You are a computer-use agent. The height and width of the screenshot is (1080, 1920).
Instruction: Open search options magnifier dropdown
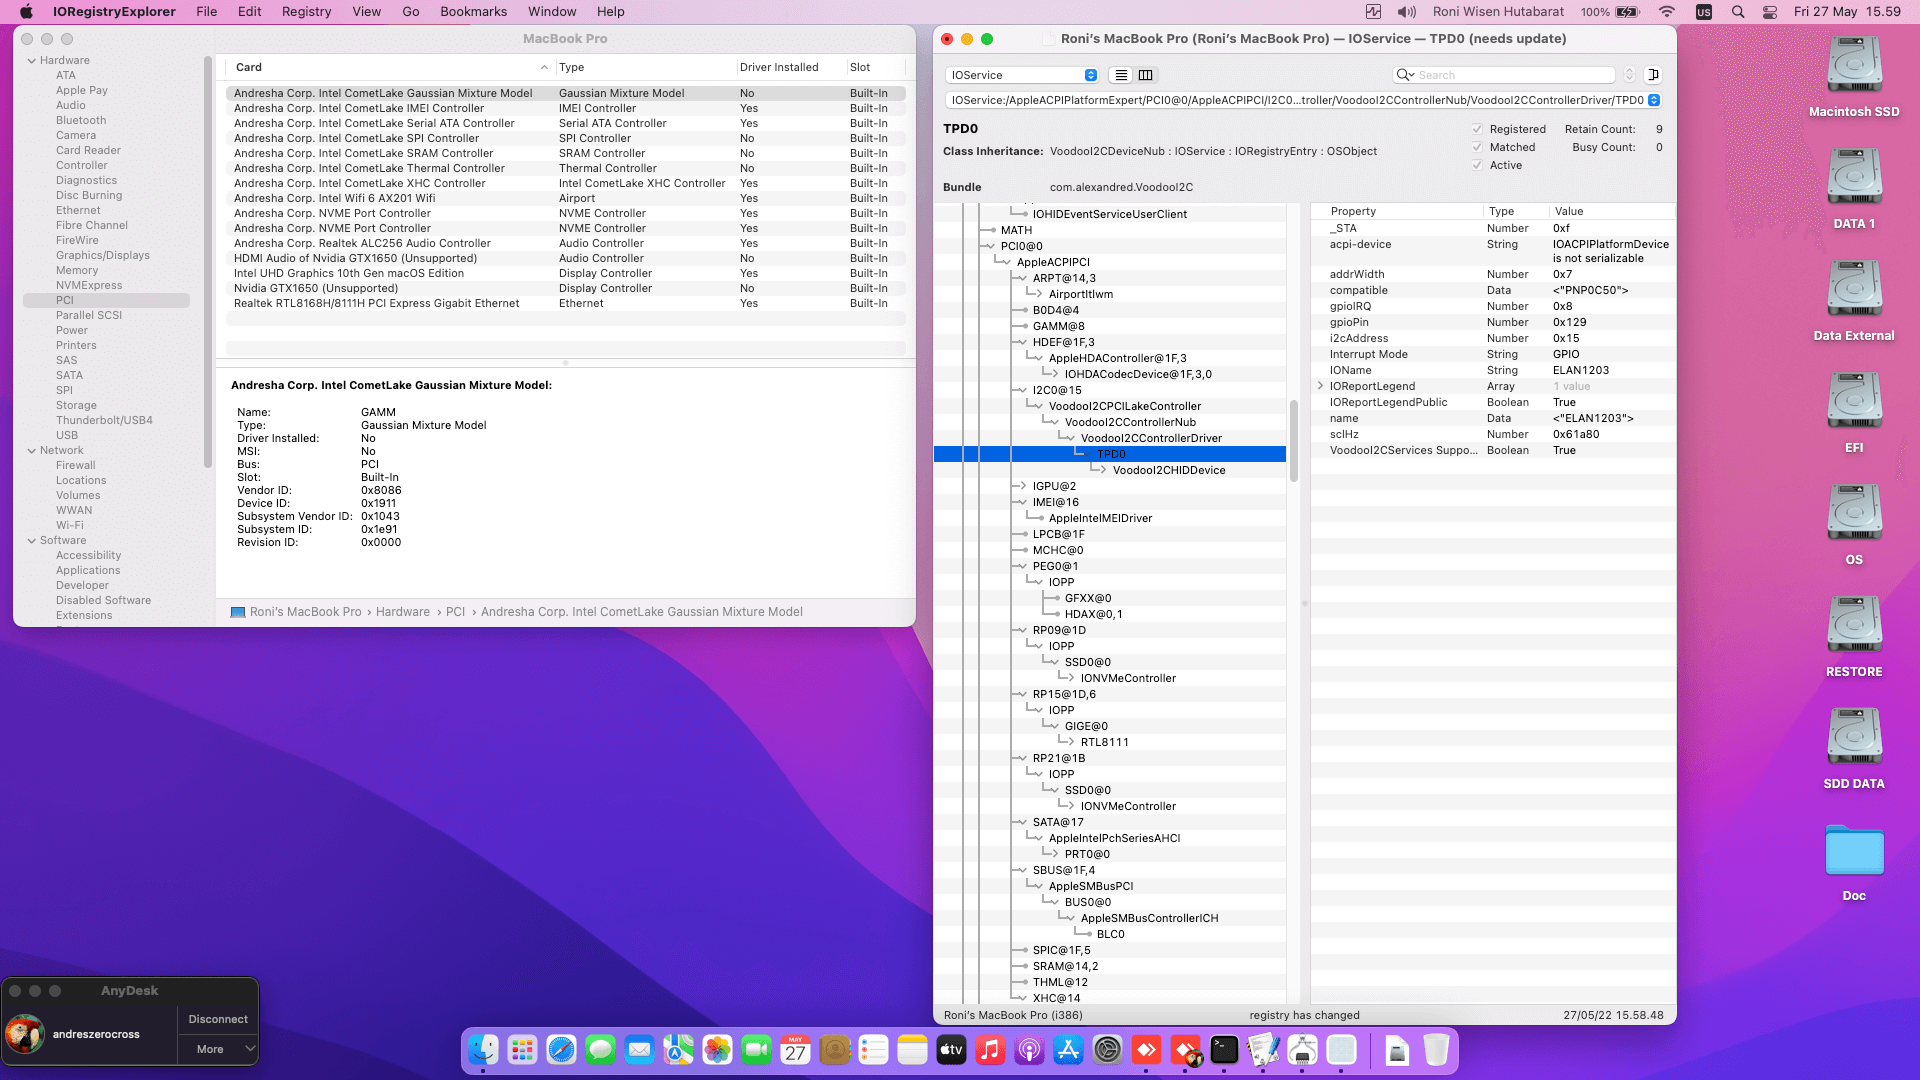pos(1405,75)
